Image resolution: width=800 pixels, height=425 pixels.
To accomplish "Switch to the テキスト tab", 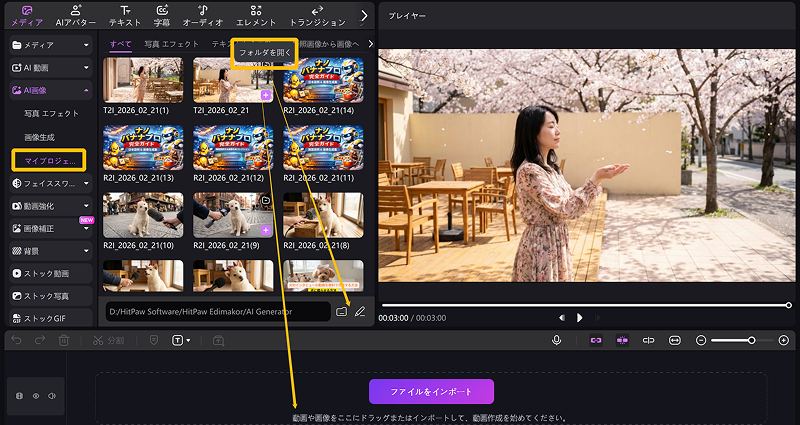I will tap(125, 16).
